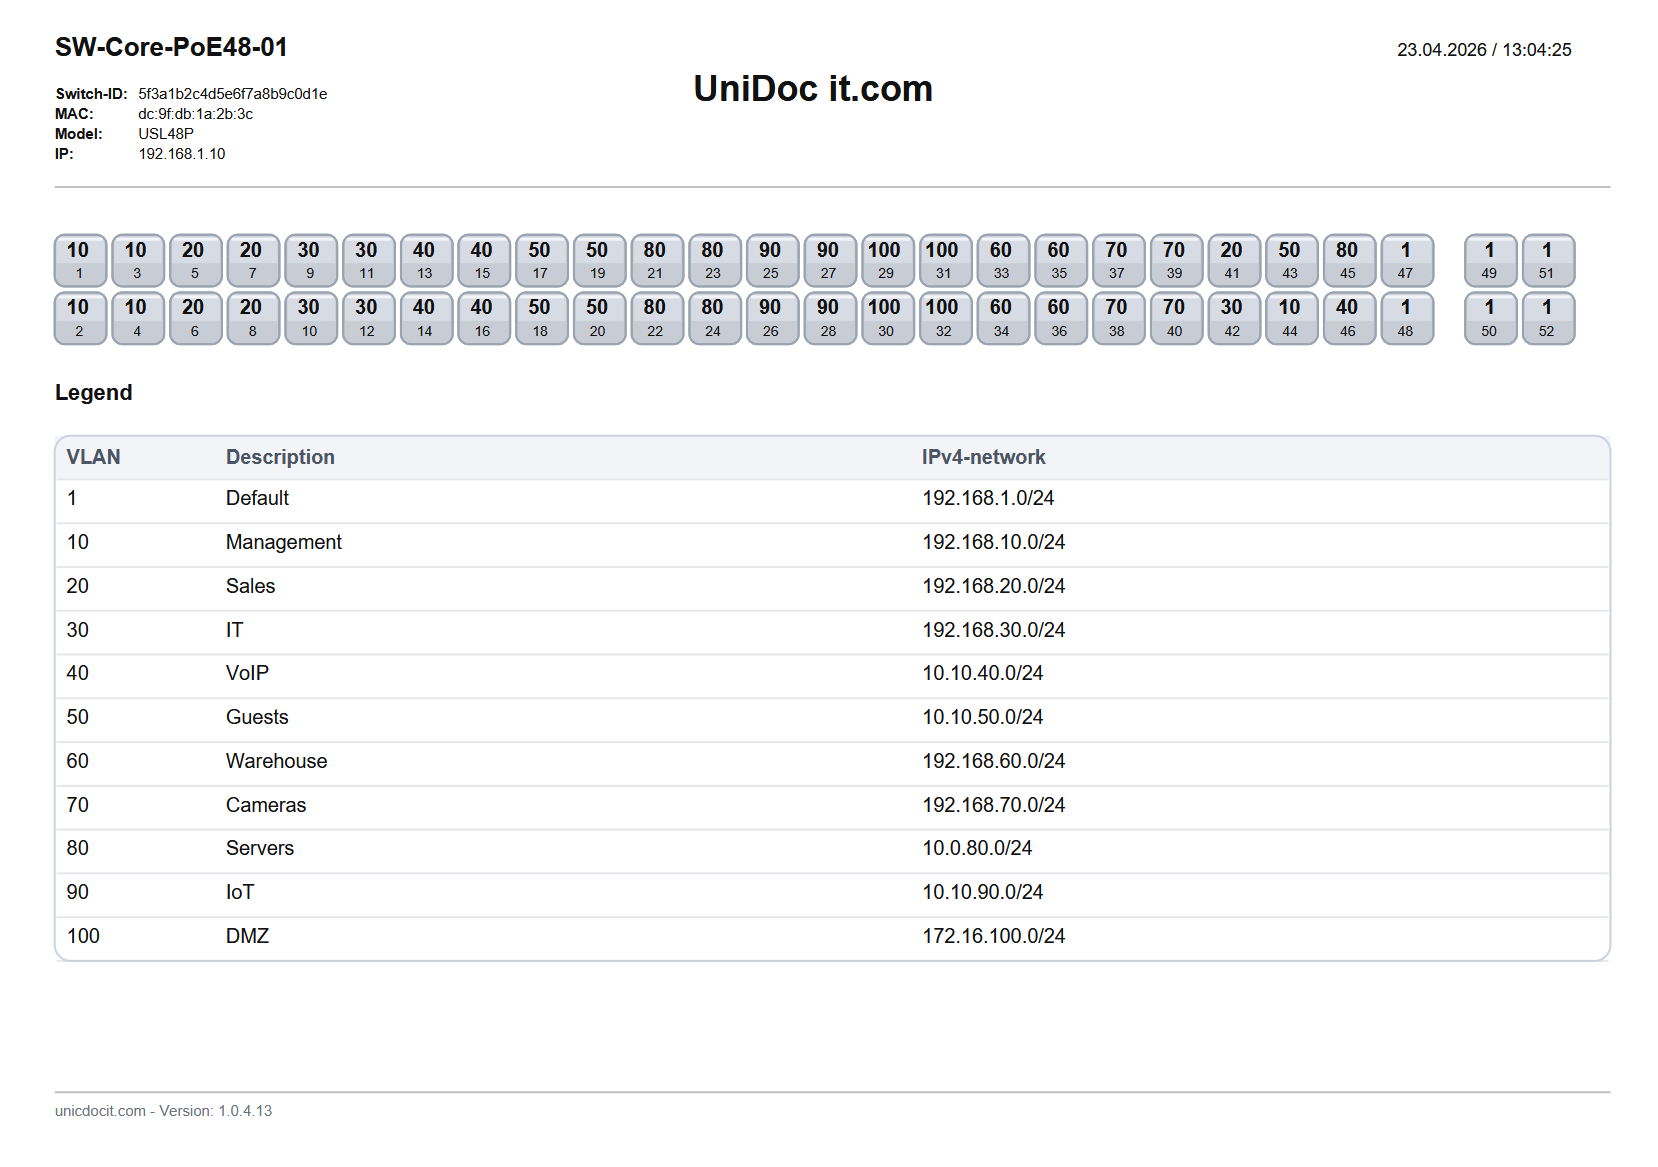Click the DMZ network 172.16.100.0/24 entry
This screenshot has width=1658, height=1167.
point(994,936)
